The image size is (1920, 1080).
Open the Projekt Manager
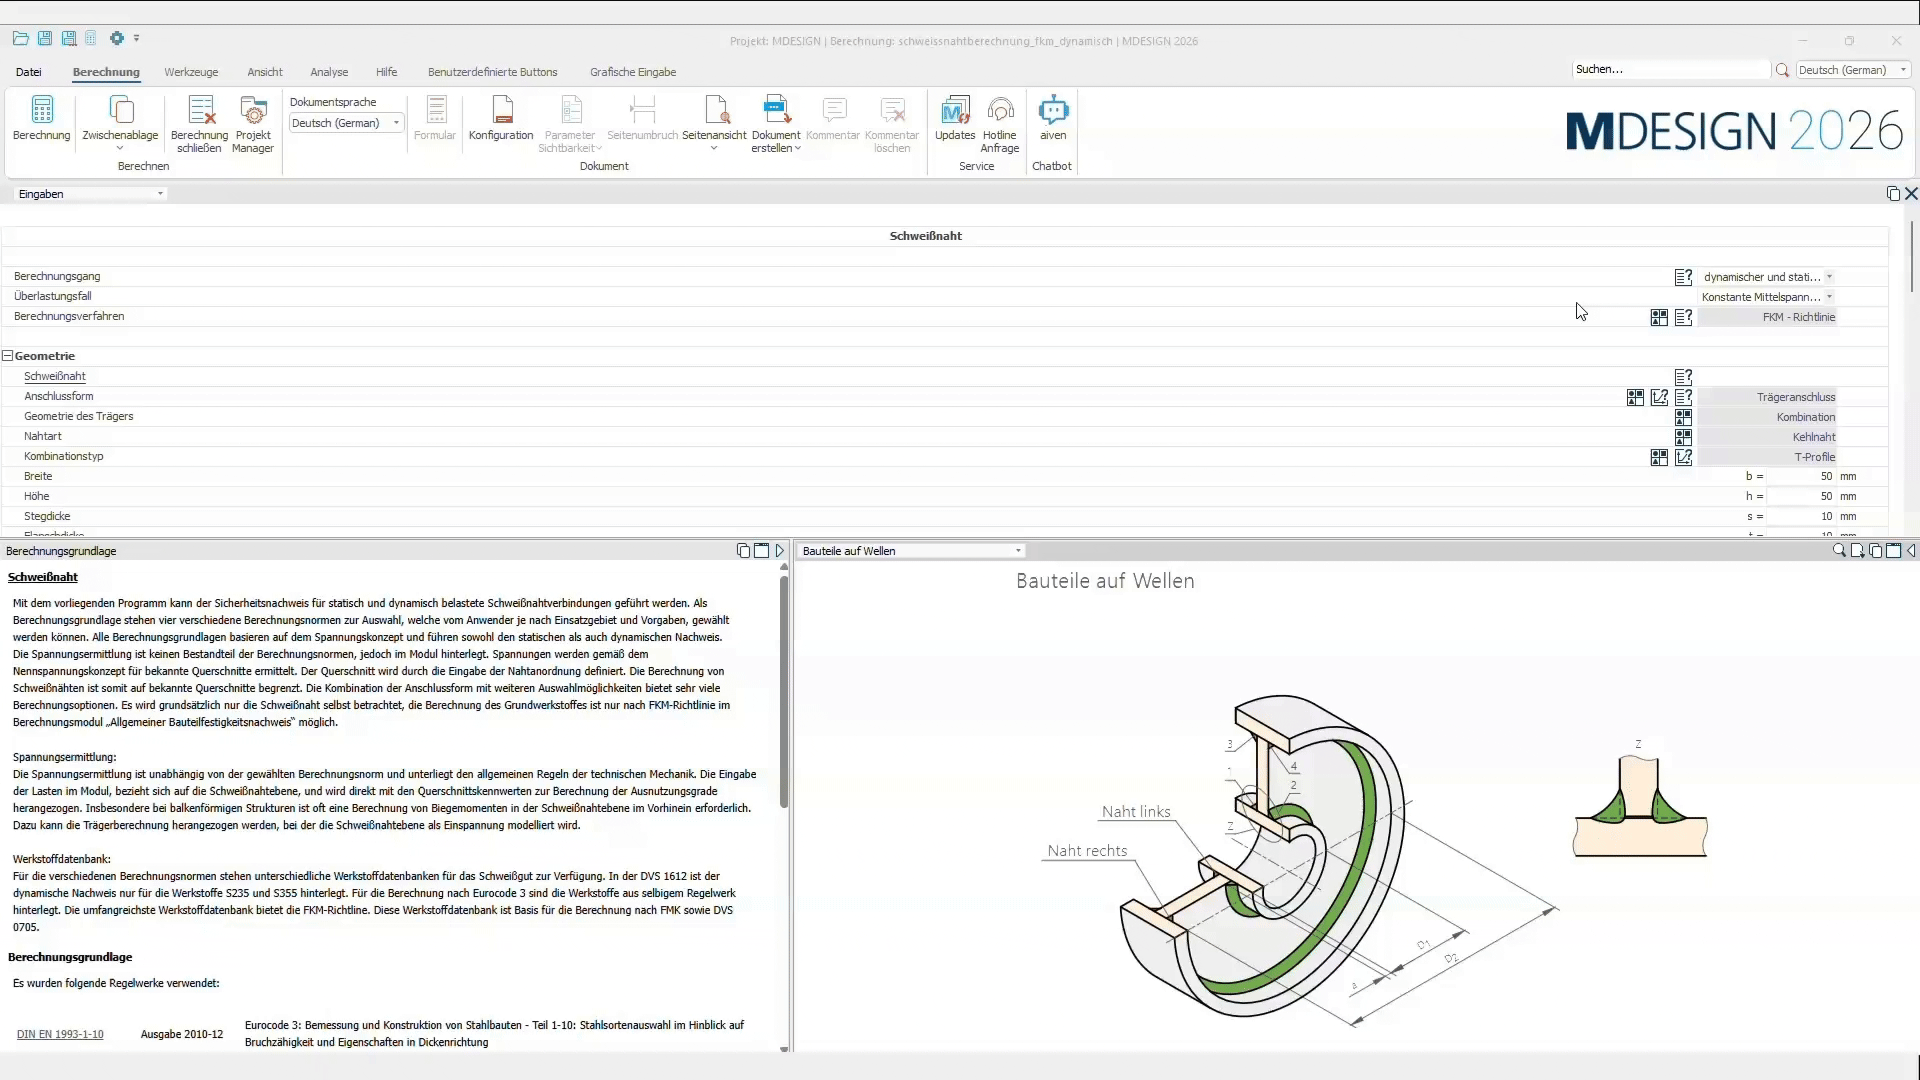click(x=253, y=110)
